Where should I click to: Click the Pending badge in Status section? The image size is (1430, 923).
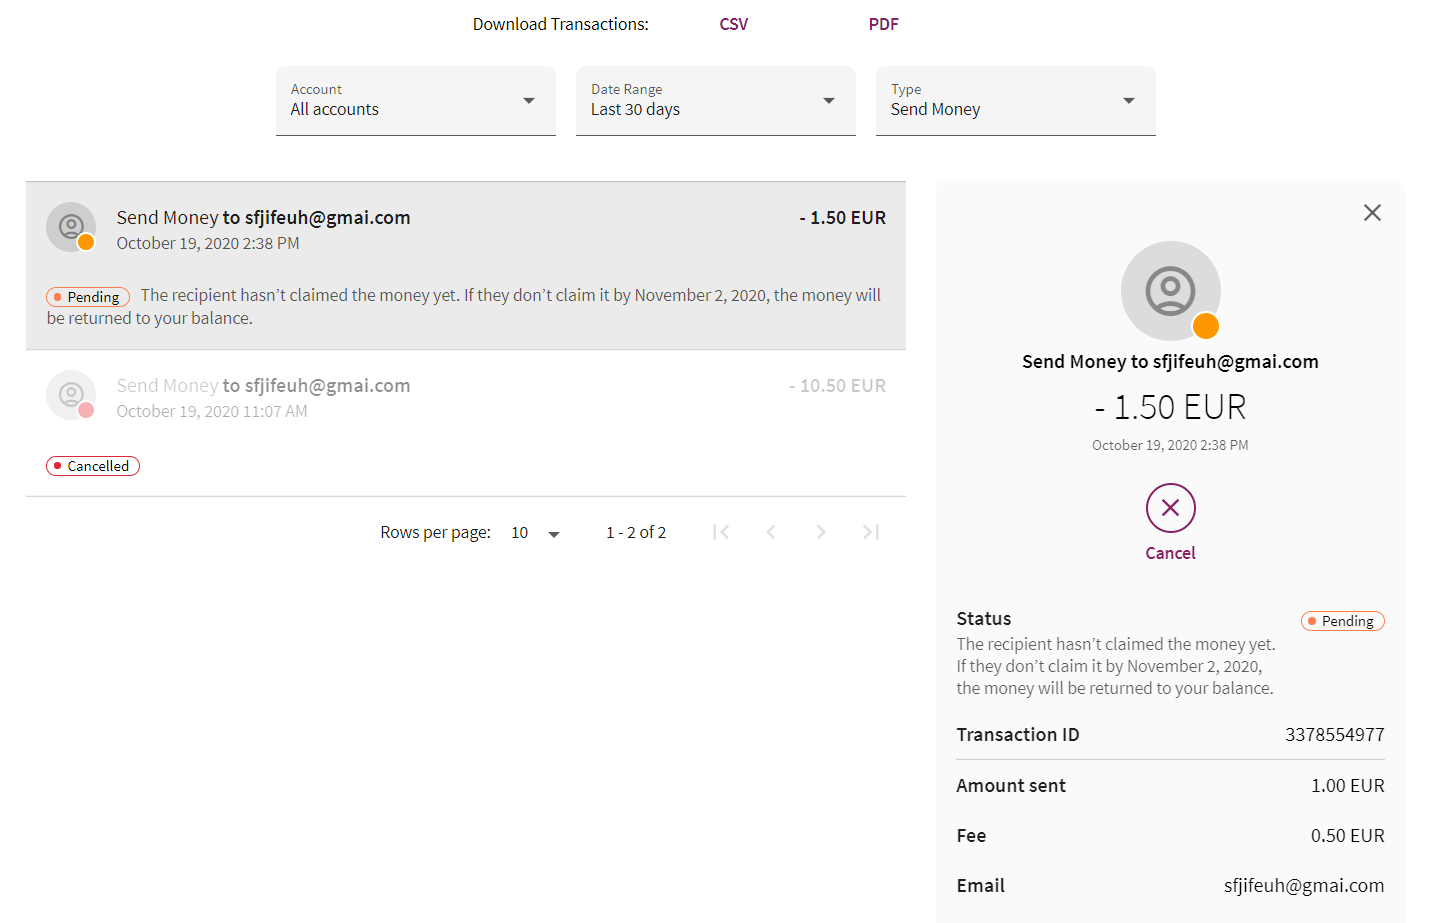pos(1342,621)
